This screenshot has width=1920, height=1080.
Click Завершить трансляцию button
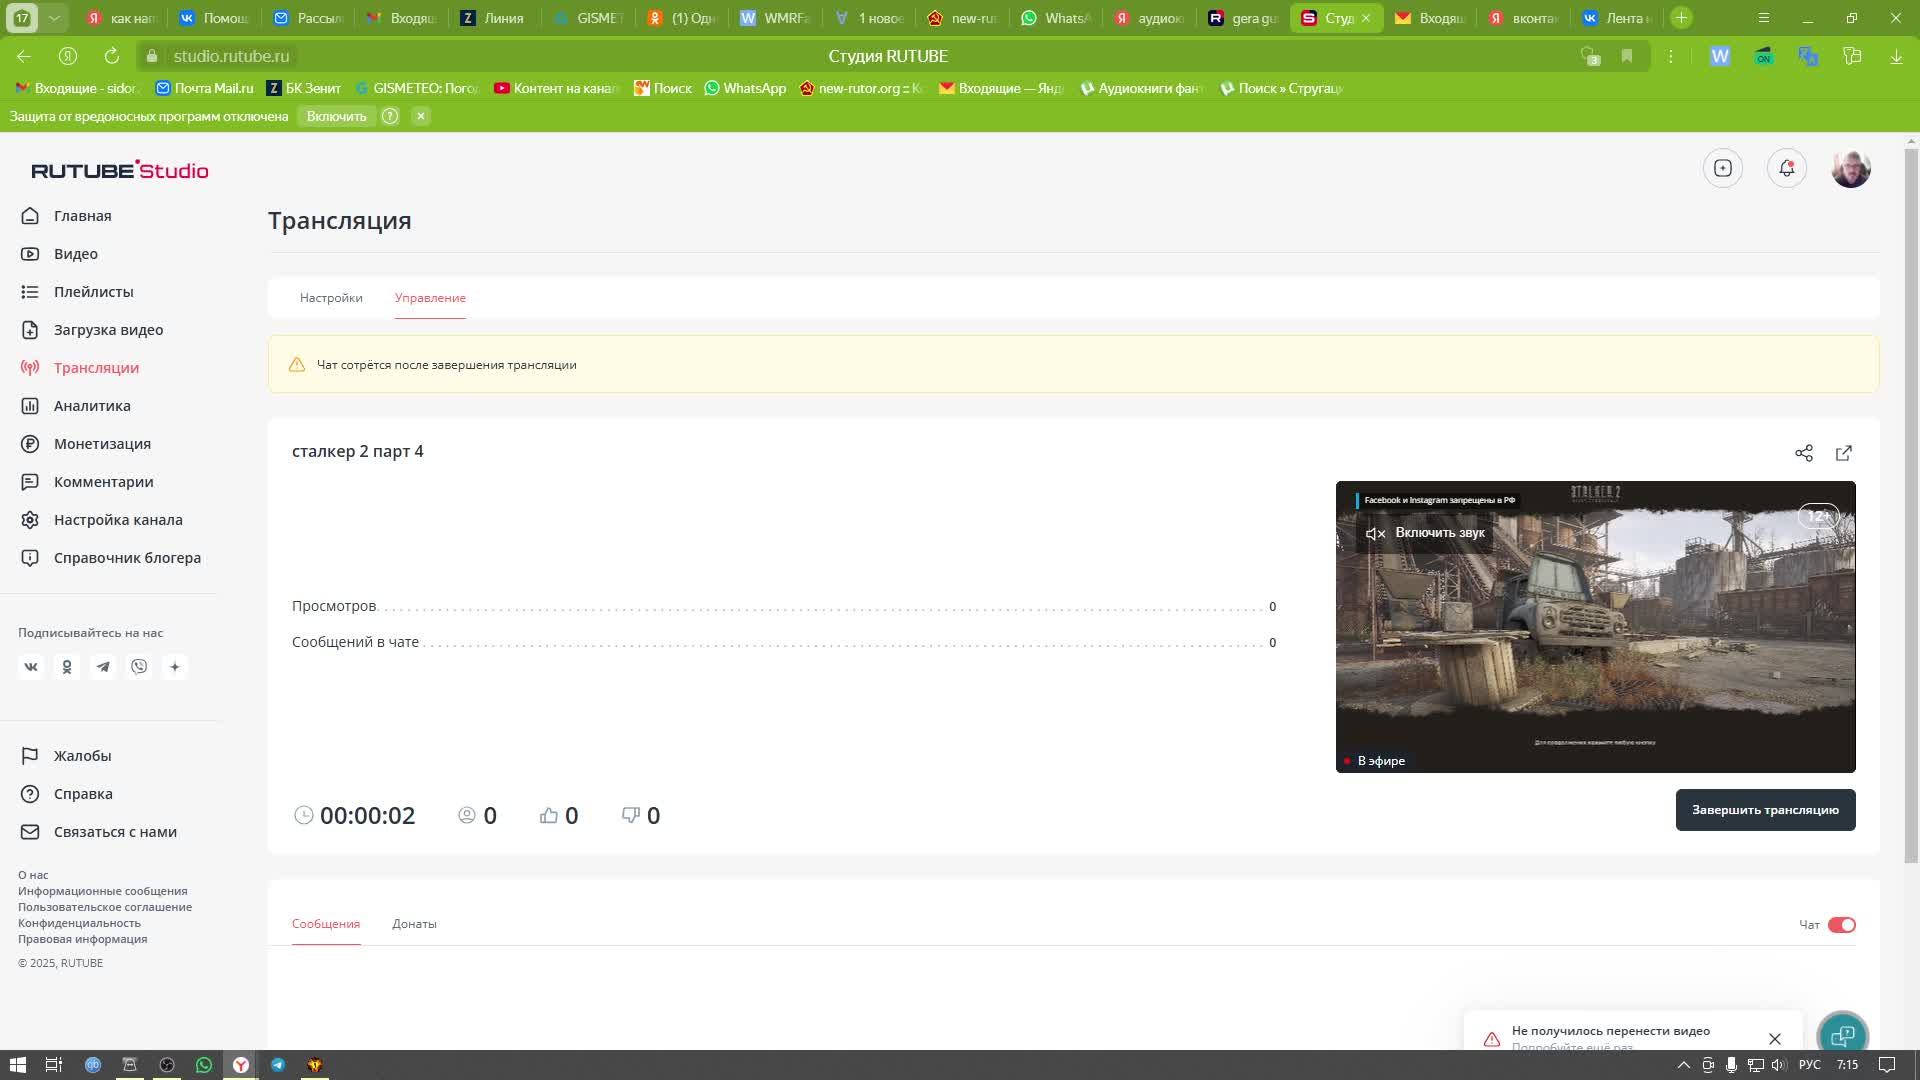tap(1764, 810)
